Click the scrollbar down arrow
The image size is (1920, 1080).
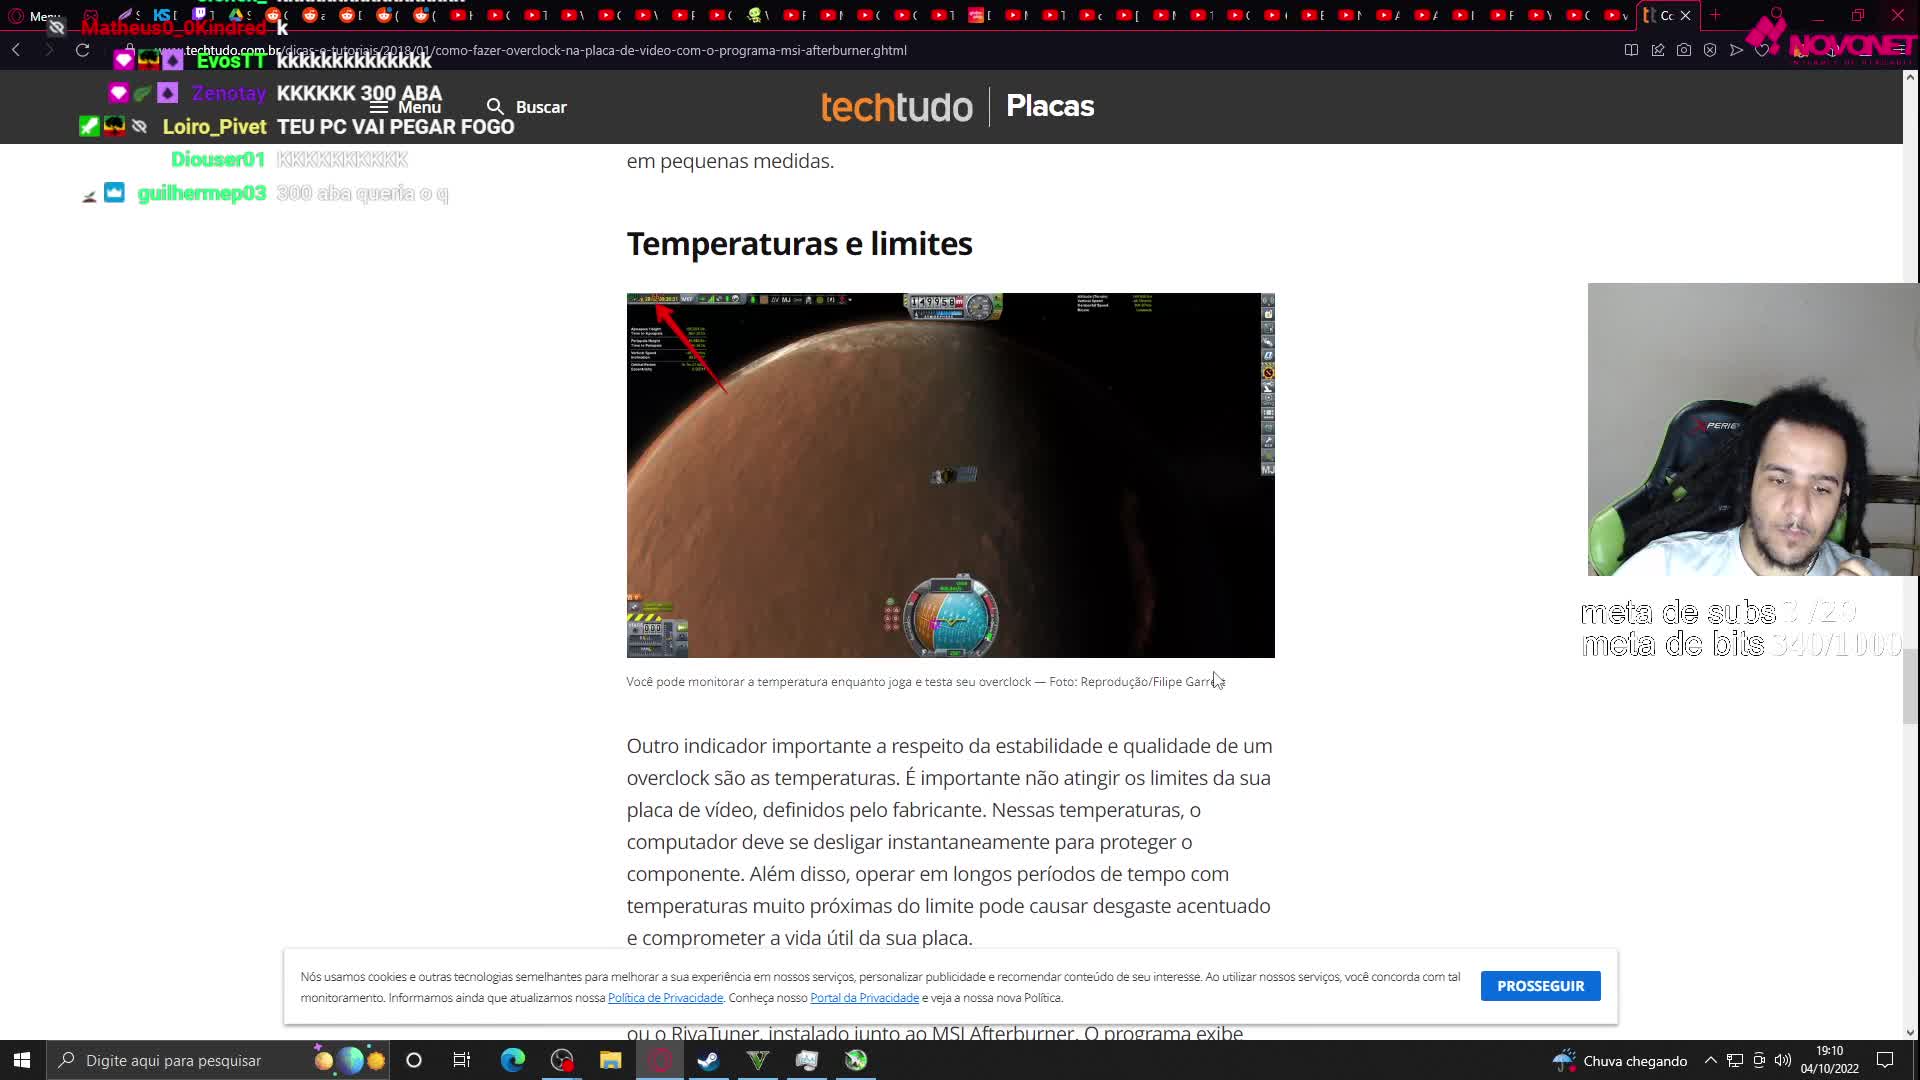1910,1033
